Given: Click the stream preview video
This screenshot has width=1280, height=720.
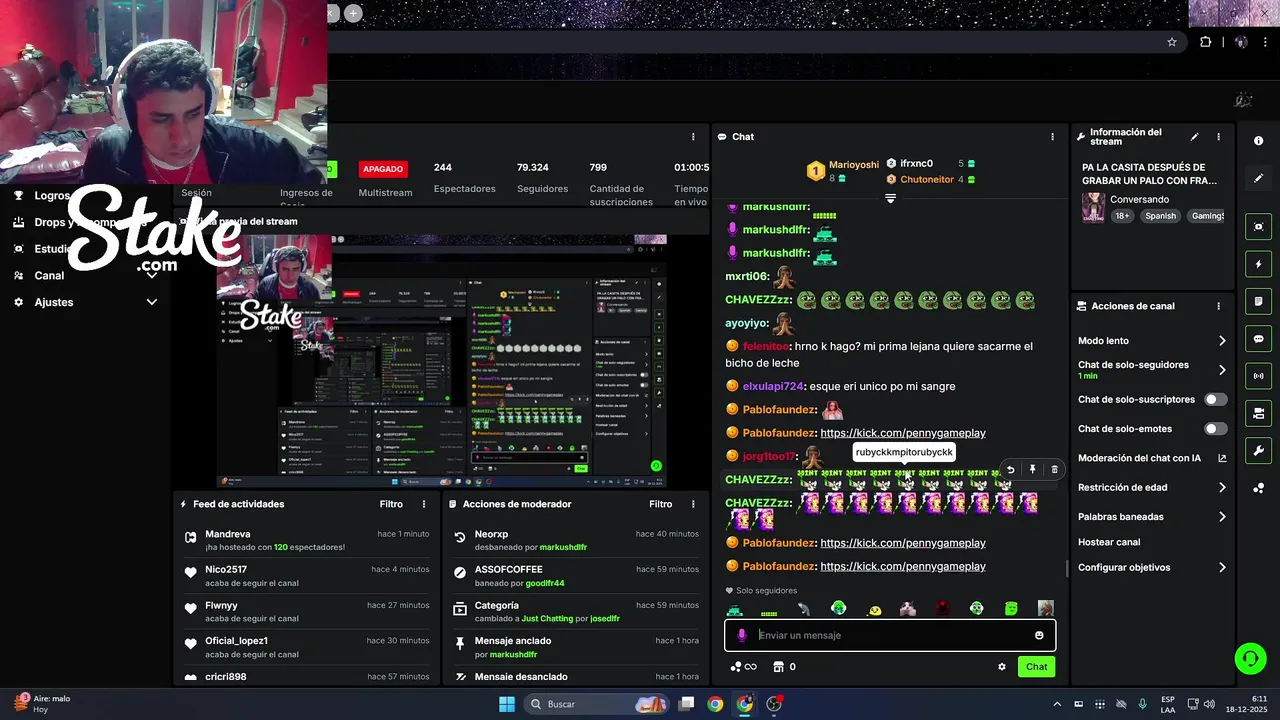Looking at the screenshot, I should pyautogui.click(x=441, y=361).
